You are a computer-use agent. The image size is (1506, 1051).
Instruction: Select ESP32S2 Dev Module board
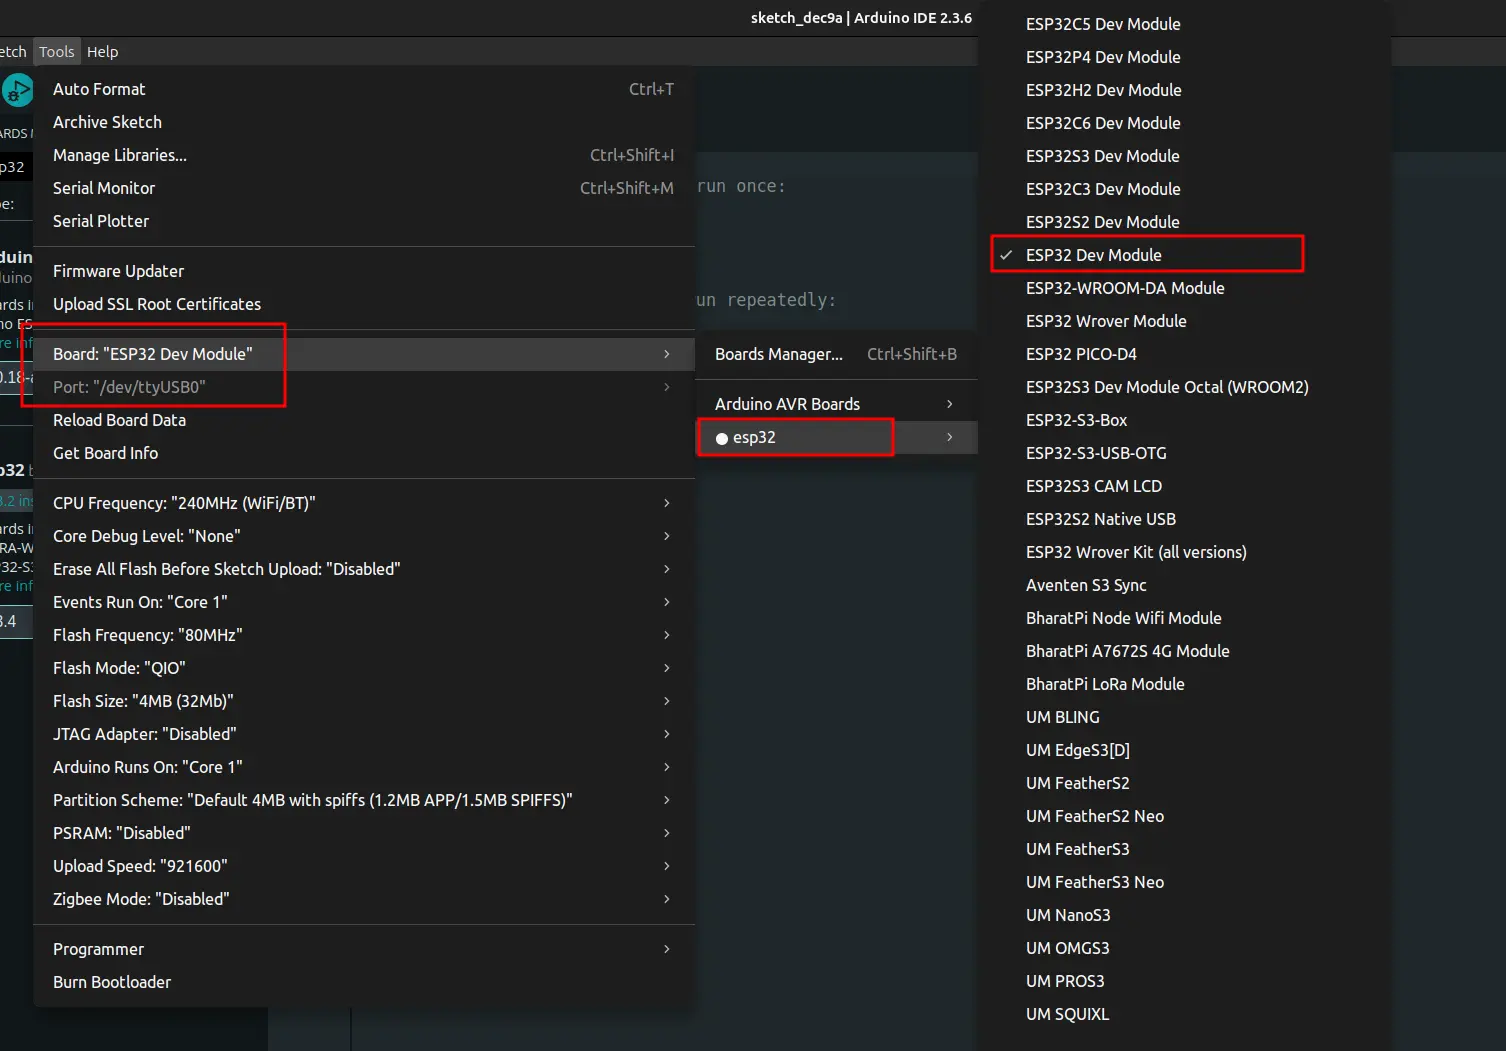1184,222
